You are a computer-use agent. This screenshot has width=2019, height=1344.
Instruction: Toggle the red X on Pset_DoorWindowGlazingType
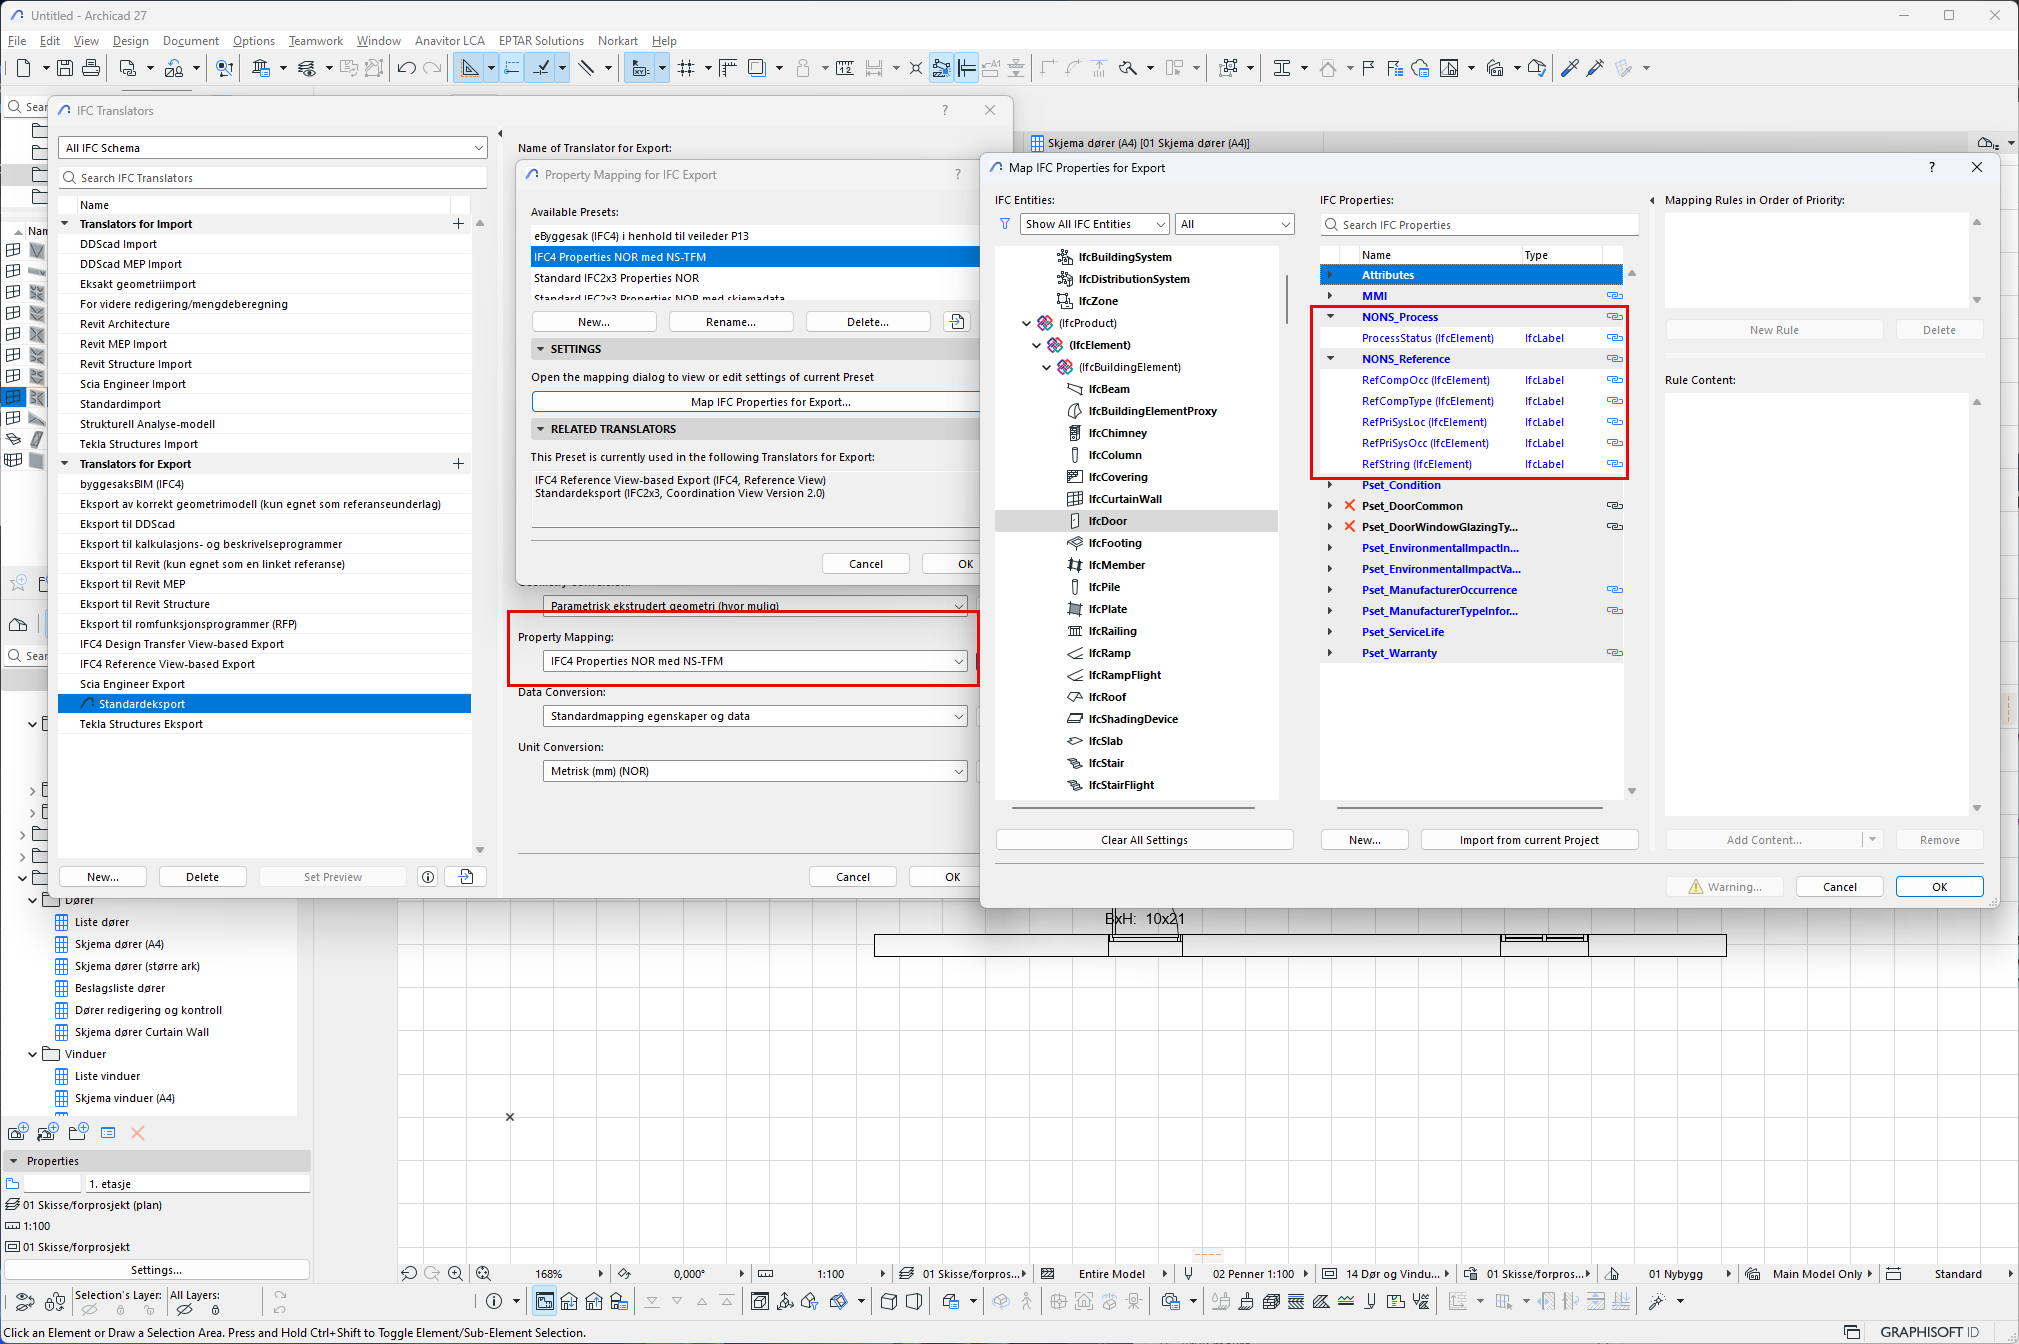coord(1350,527)
